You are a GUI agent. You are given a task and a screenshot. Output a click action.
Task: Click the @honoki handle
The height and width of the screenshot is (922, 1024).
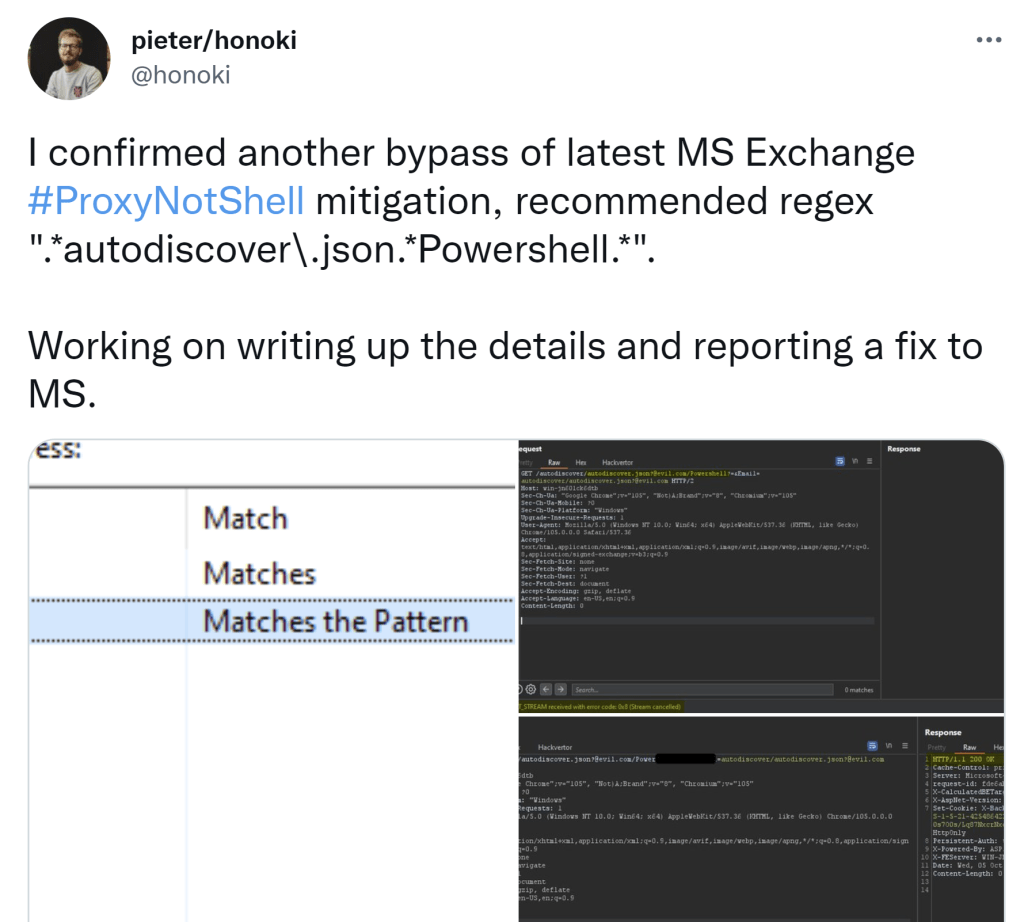tap(181, 75)
